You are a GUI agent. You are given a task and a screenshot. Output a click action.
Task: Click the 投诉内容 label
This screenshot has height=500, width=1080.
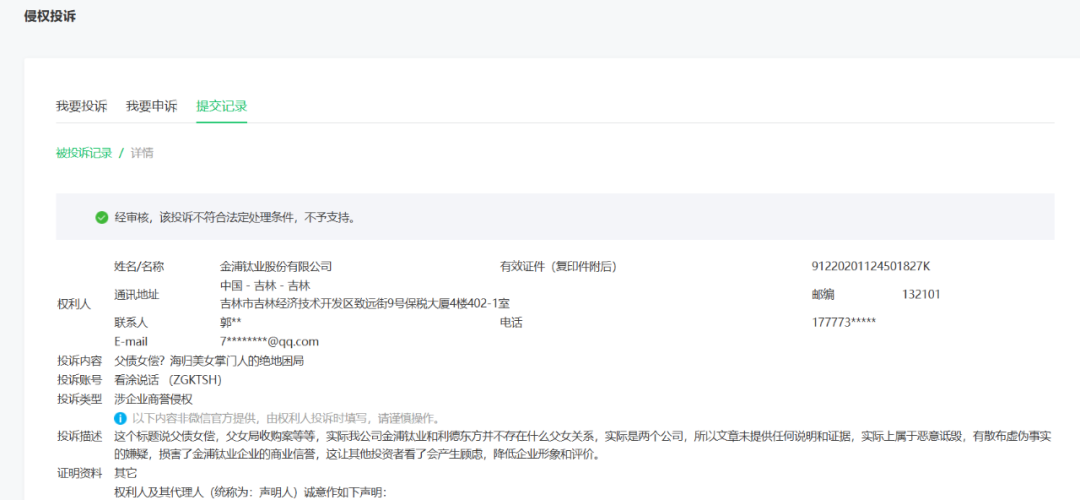(x=79, y=361)
